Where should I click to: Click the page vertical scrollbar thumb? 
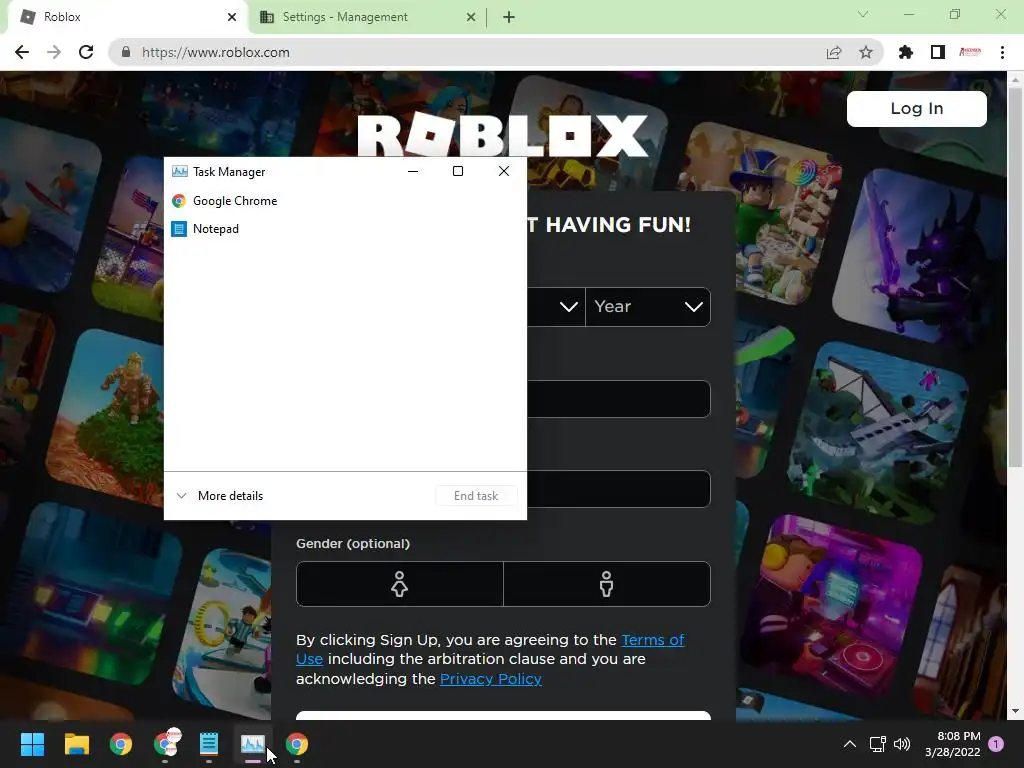pos(1015,277)
